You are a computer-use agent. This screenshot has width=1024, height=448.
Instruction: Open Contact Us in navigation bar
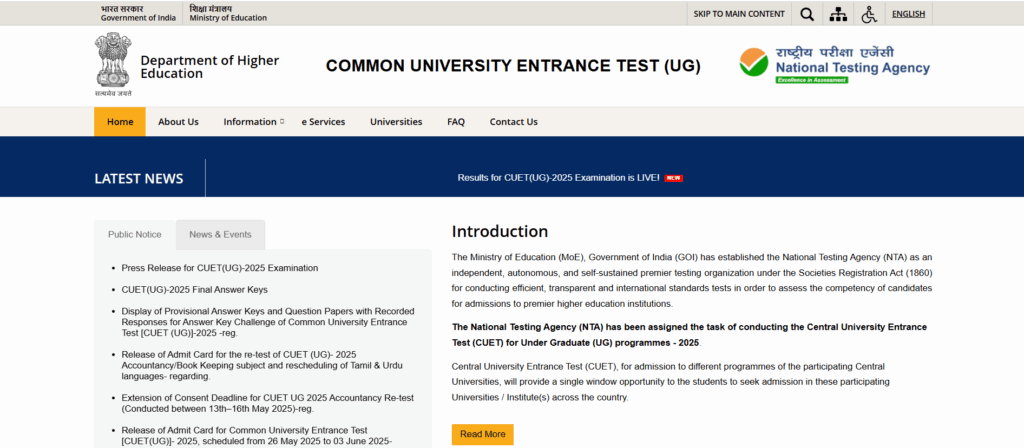513,122
